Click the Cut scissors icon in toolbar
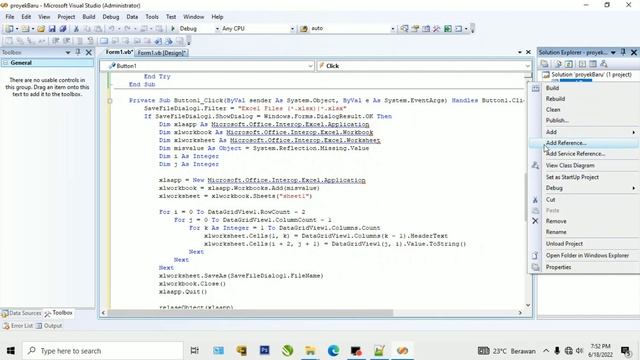This screenshot has width=640, height=360. coord(76,29)
